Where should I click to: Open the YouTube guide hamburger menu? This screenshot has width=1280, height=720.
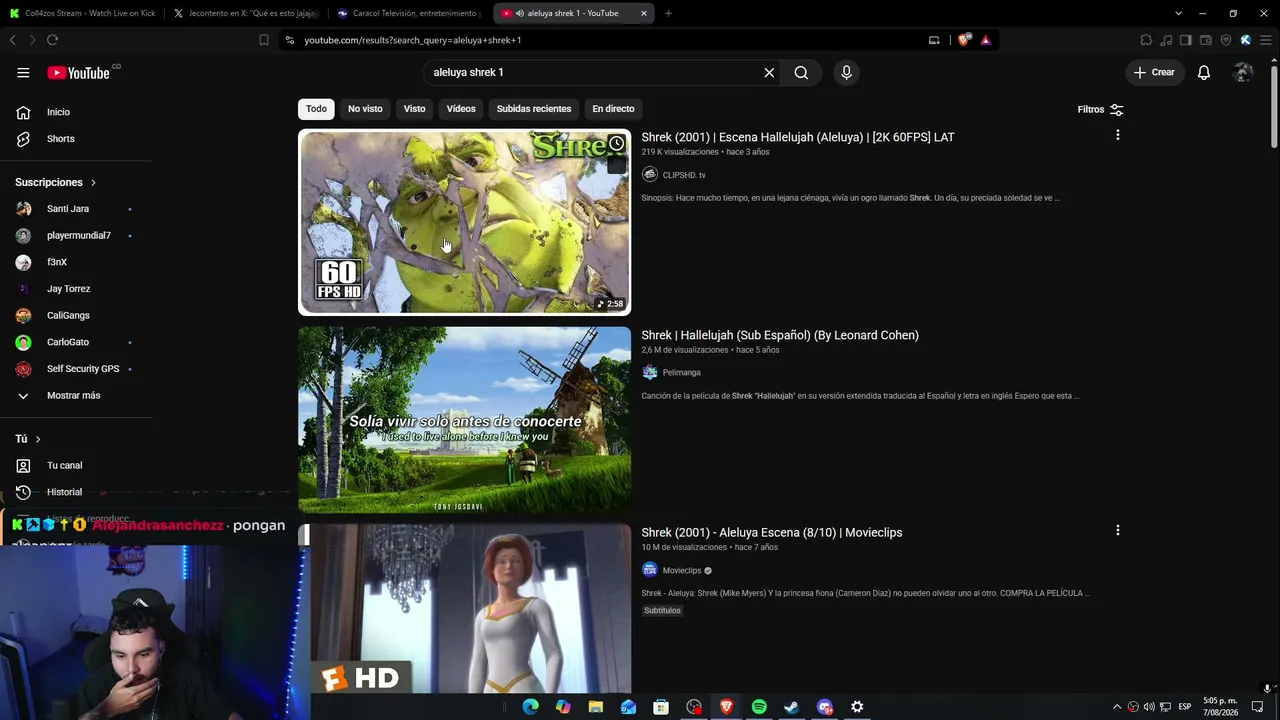[23, 72]
